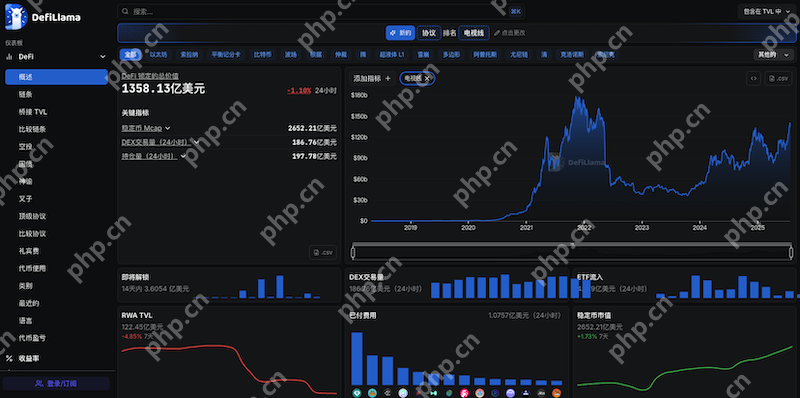Image resolution: width=800 pixels, height=398 pixels.
Task: Select the 以太坊 chain filter
Action: (x=158, y=55)
